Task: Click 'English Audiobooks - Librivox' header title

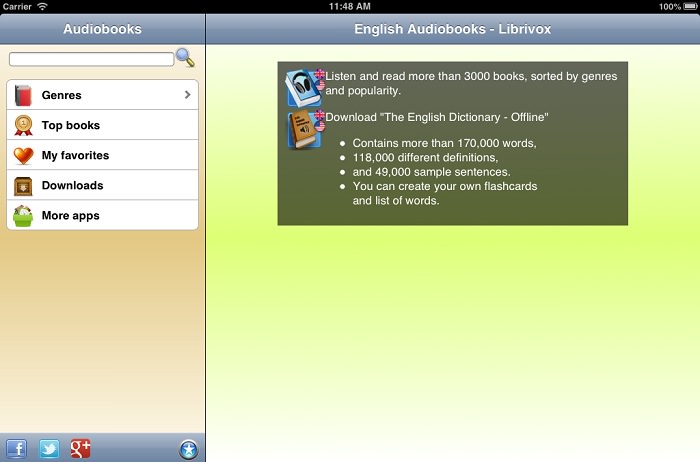Action: (453, 29)
